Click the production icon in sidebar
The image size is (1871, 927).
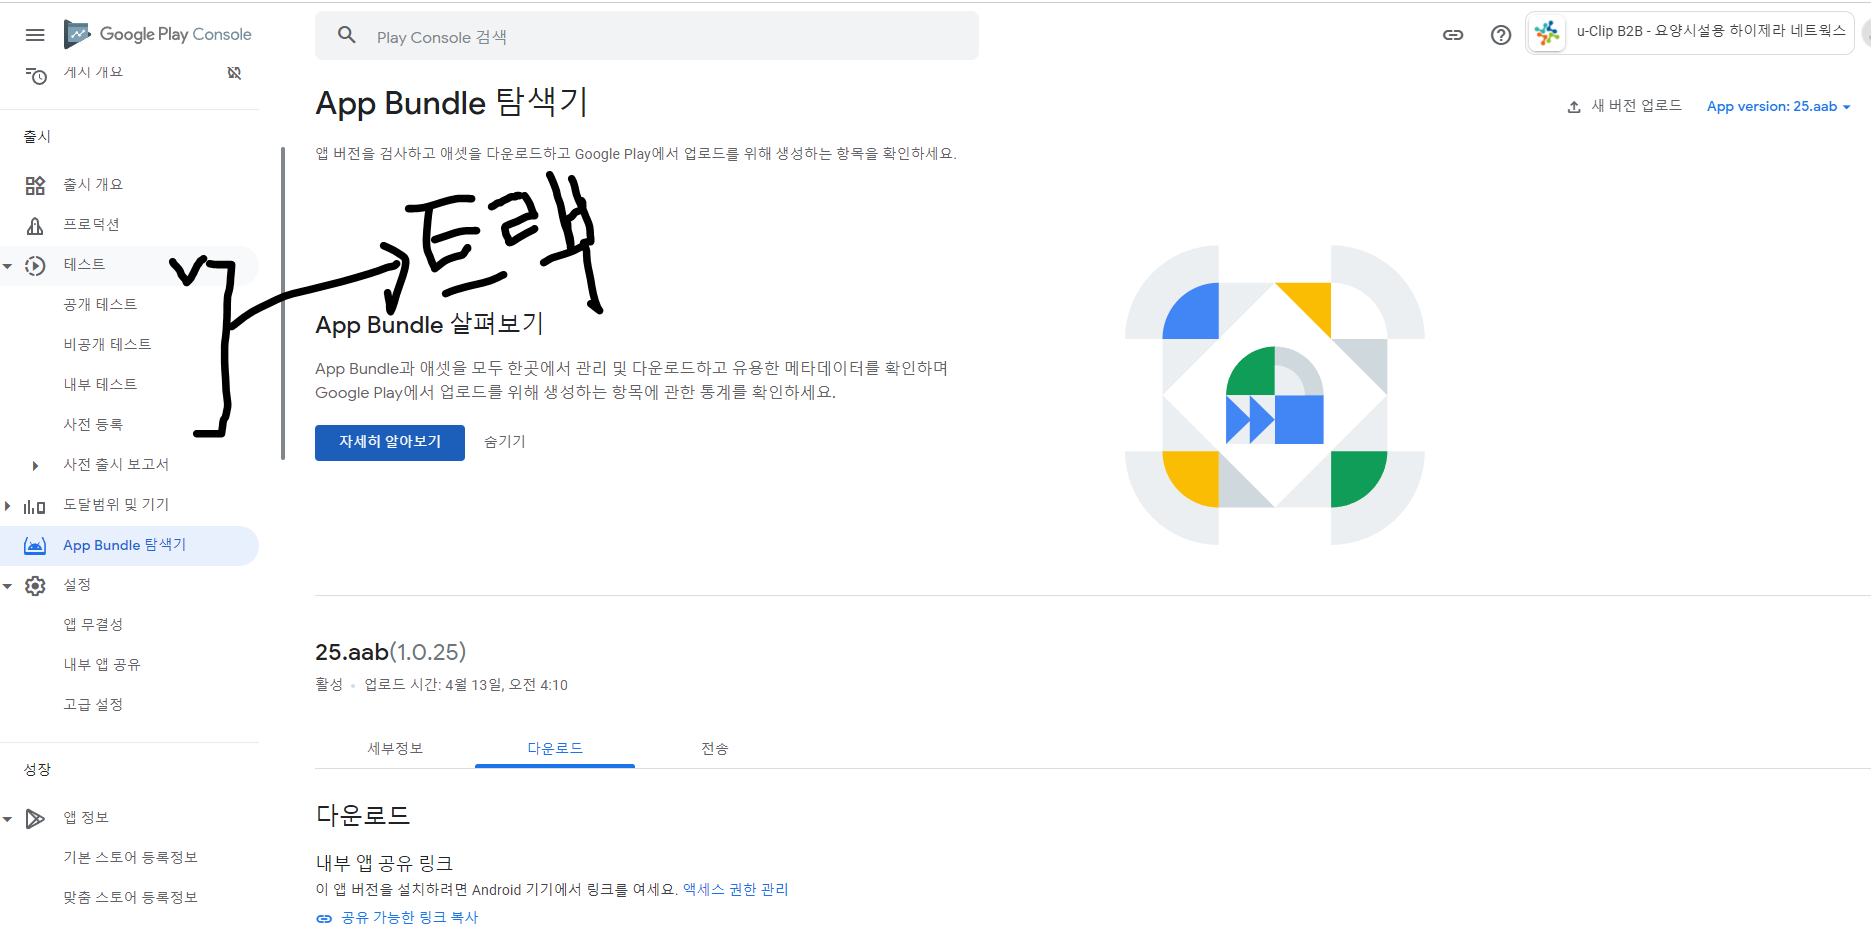coord(35,225)
